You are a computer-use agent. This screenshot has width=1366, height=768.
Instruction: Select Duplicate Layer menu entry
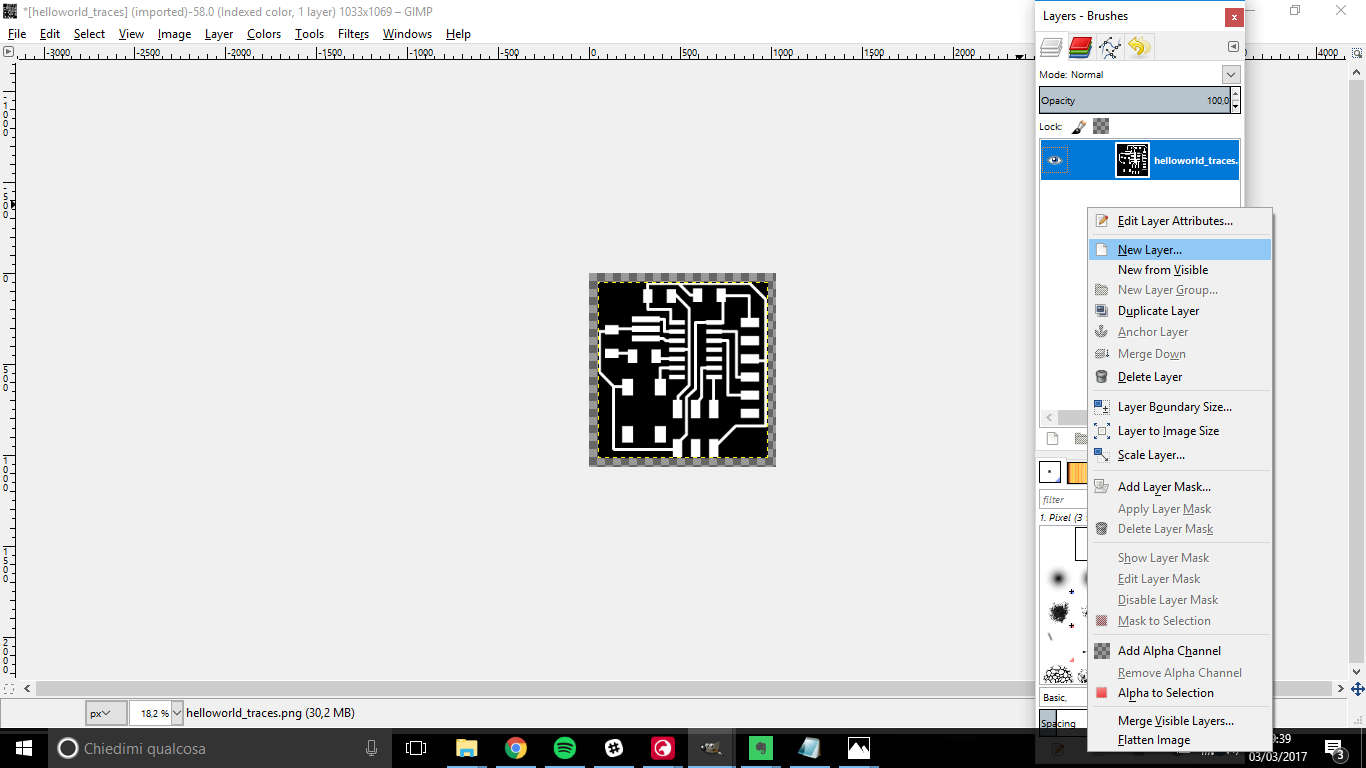[1180, 311]
